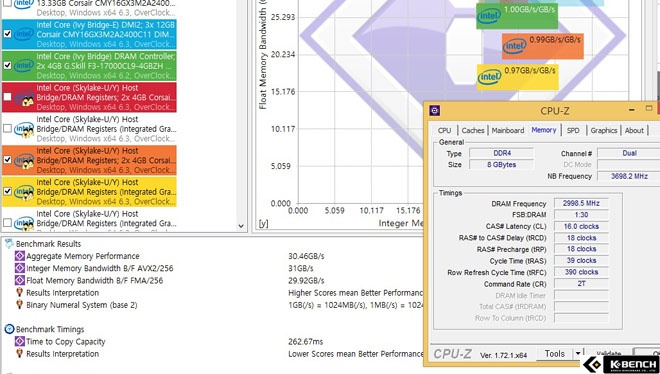Uncheck the yellow Skylake-U/Y Integrated Graphics entry
This screenshot has width=660, height=374.
pyautogui.click(x=8, y=191)
